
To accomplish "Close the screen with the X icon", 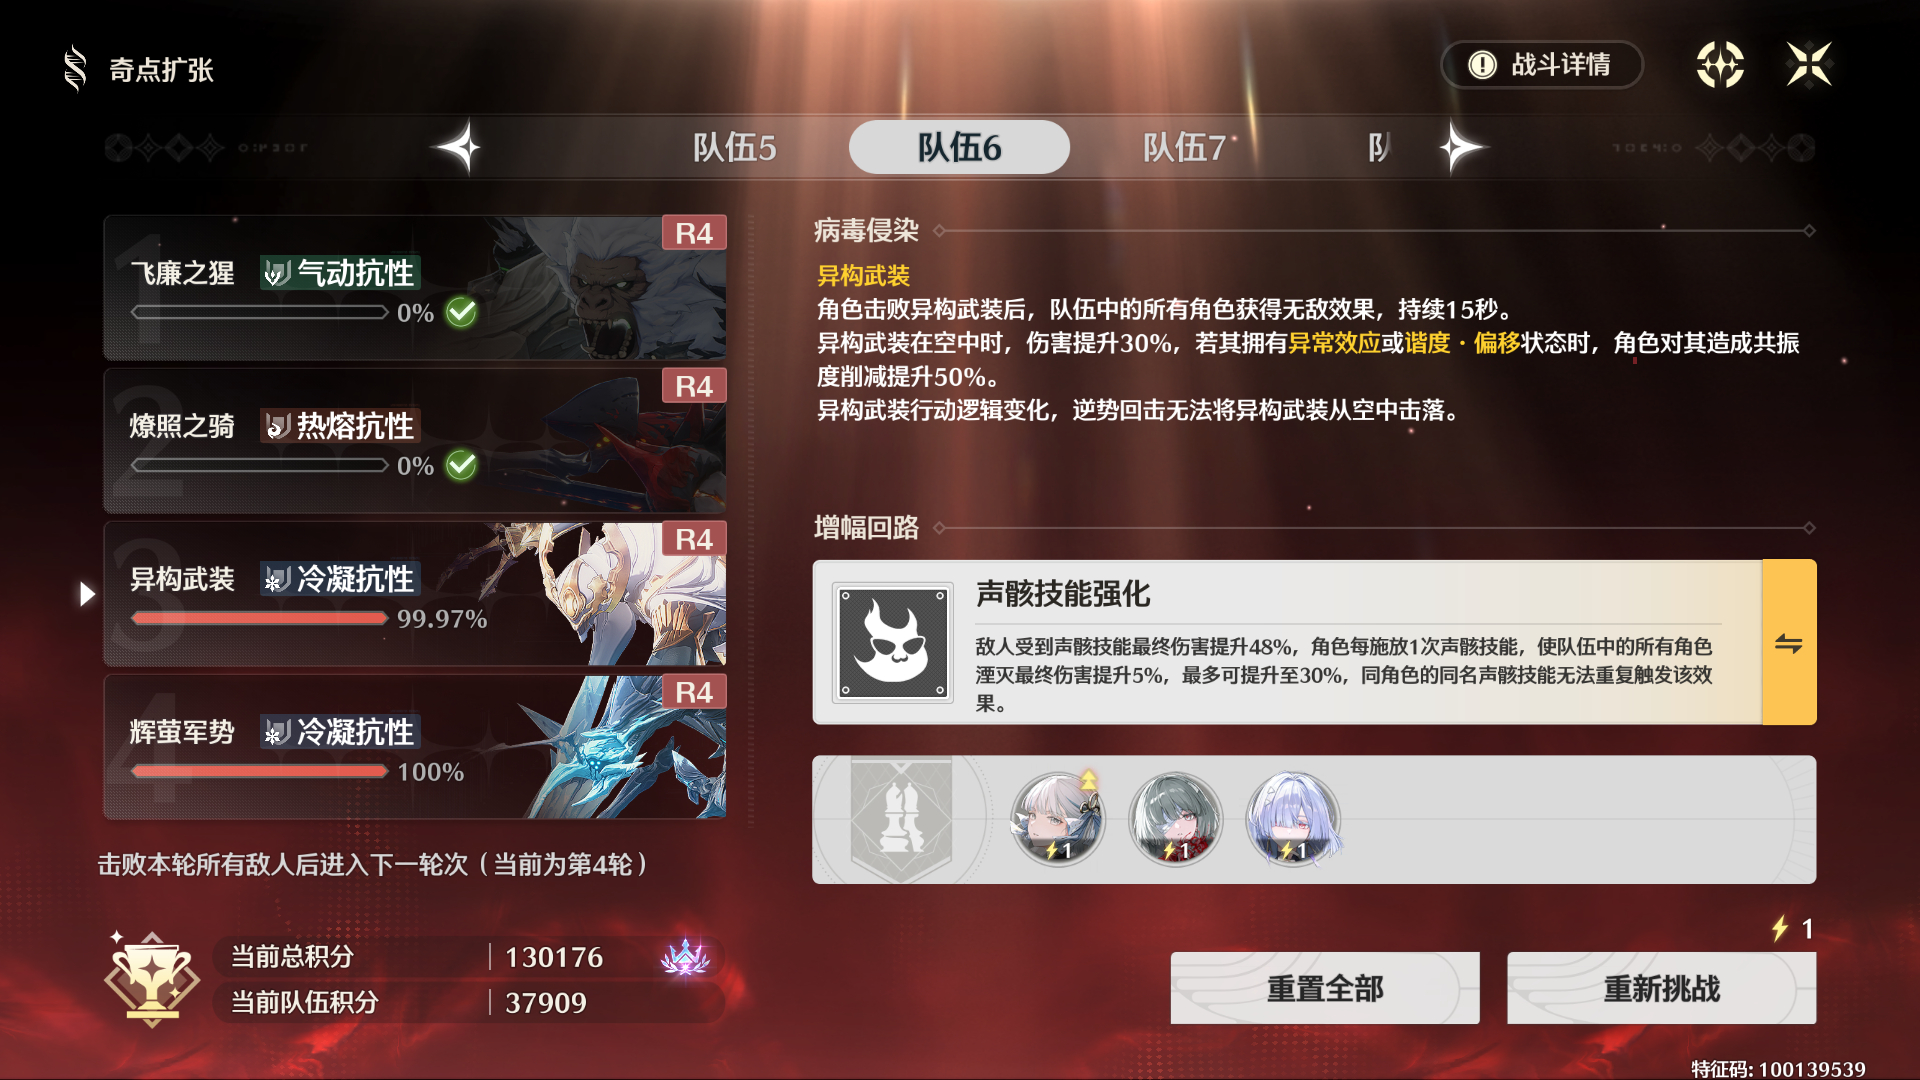I will [x=1809, y=65].
